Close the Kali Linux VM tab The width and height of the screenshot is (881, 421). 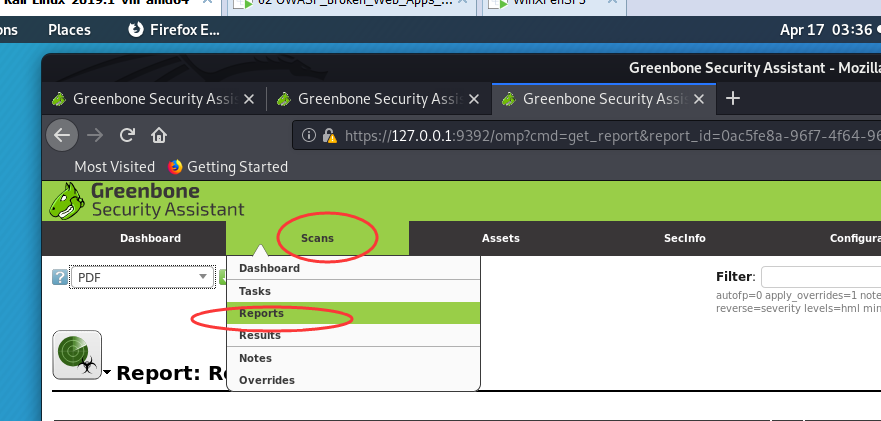pyautogui.click(x=207, y=2)
